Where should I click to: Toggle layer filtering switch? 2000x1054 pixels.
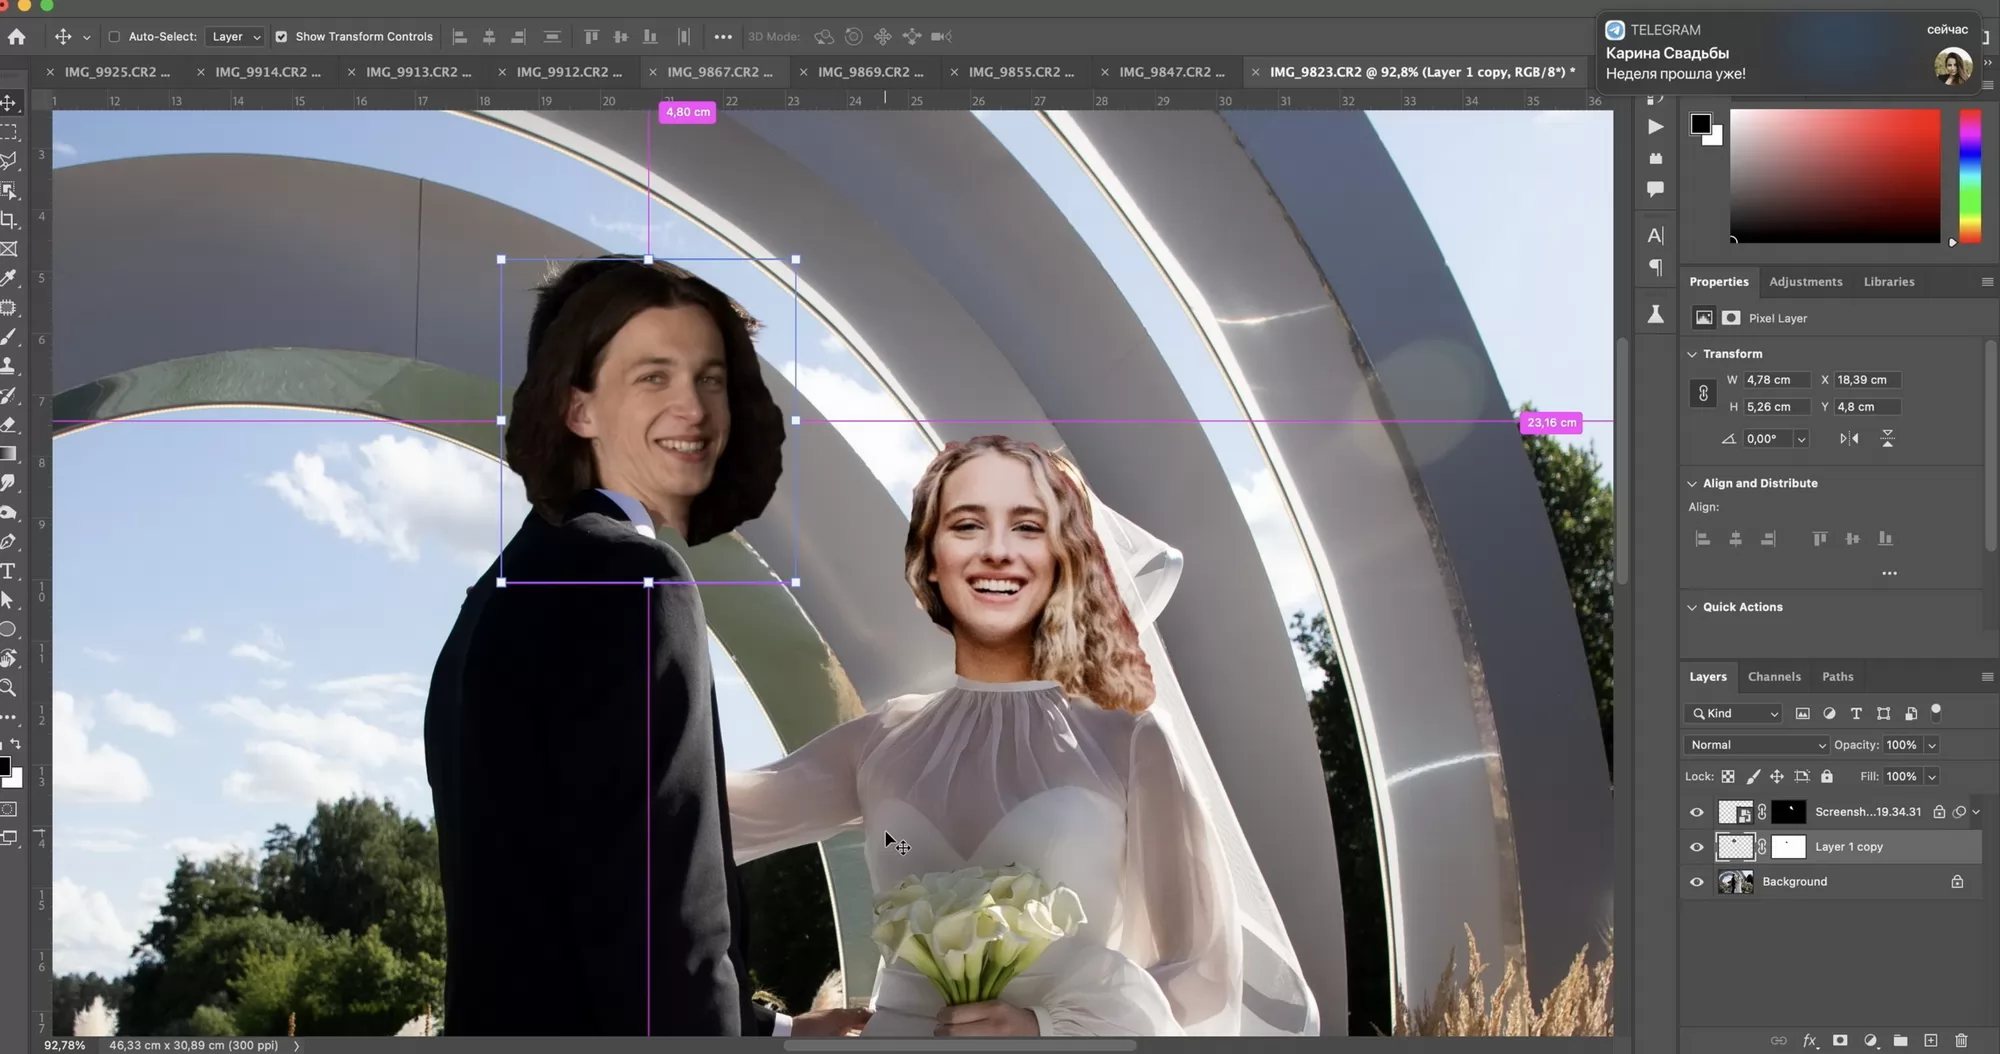pyautogui.click(x=1936, y=712)
